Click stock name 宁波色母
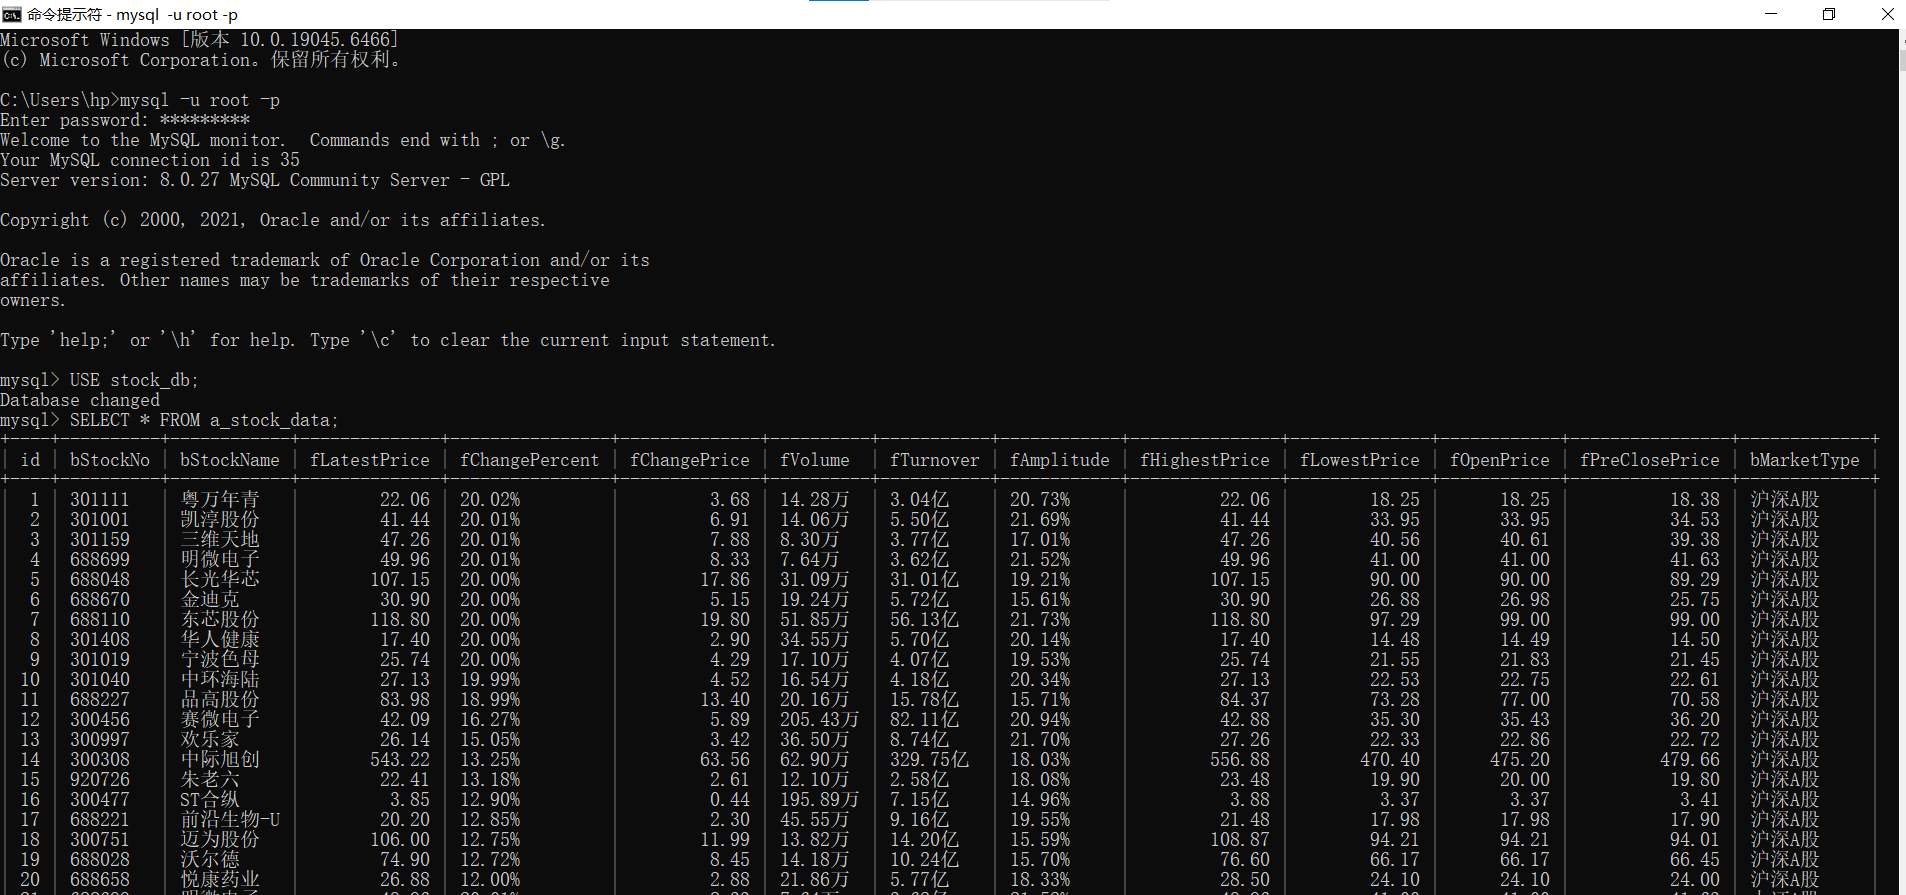The height and width of the screenshot is (895, 1906). [220, 660]
